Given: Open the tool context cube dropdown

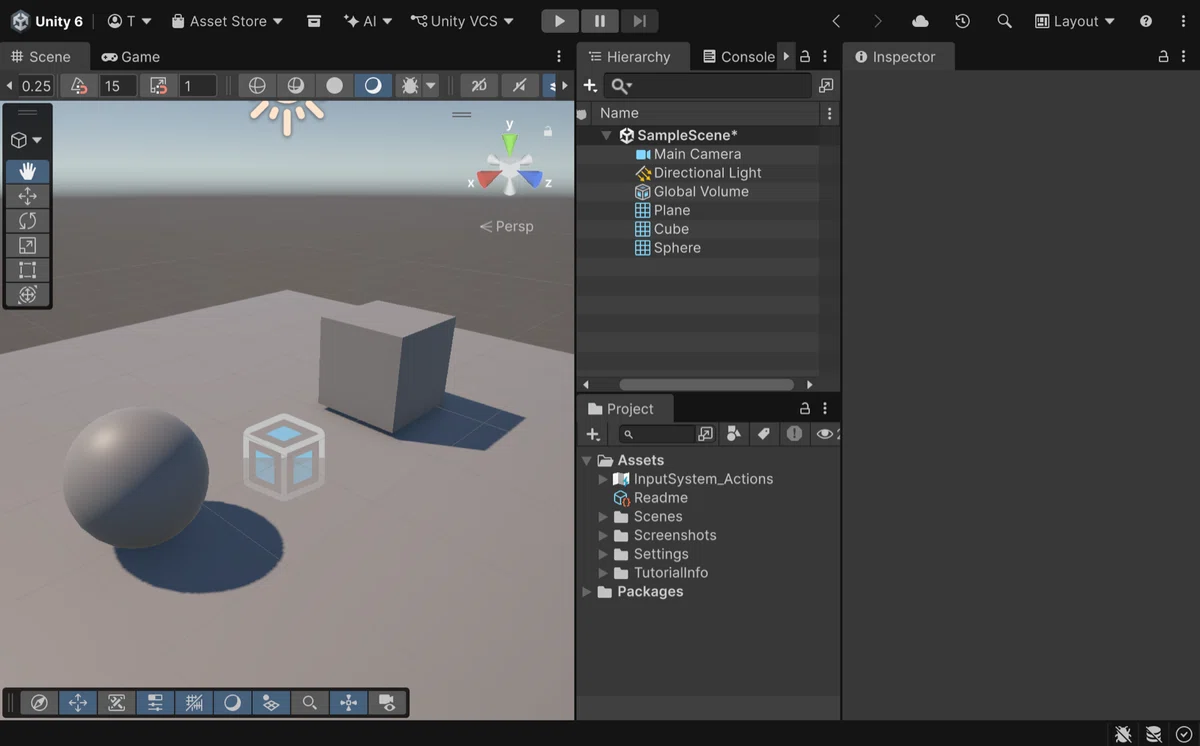Looking at the screenshot, I should [27, 140].
